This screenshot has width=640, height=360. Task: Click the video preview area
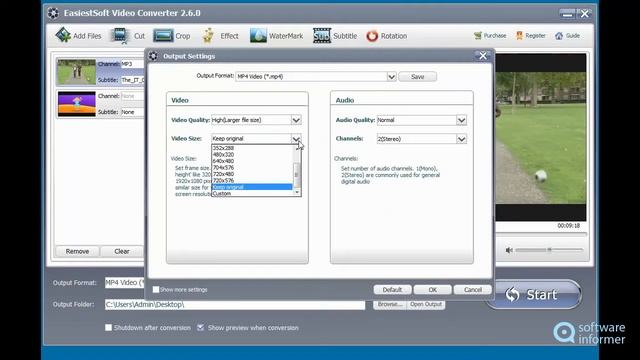coord(541,138)
